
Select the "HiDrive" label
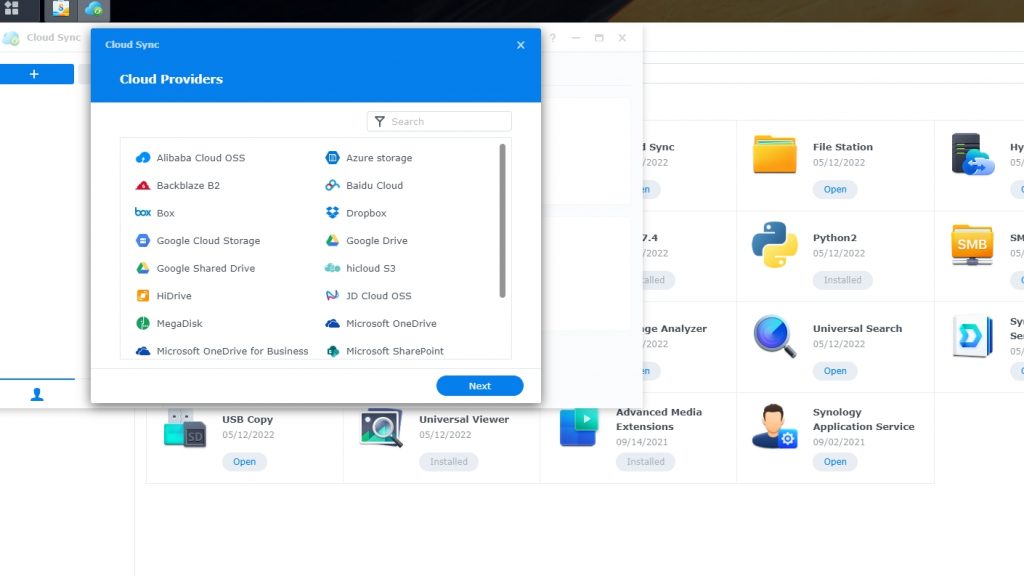pyautogui.click(x=174, y=295)
